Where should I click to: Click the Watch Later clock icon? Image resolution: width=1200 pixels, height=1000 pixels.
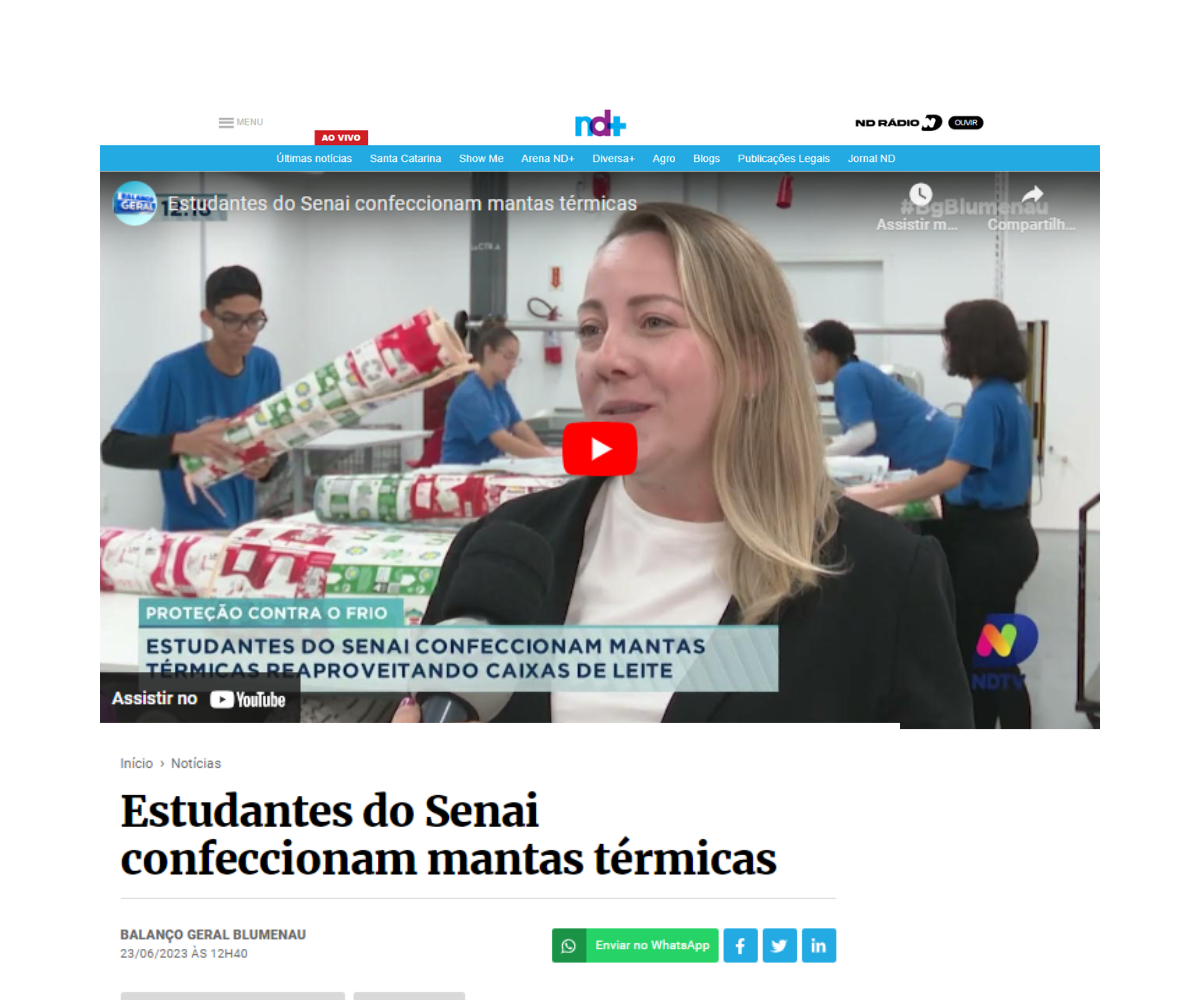[x=920, y=195]
